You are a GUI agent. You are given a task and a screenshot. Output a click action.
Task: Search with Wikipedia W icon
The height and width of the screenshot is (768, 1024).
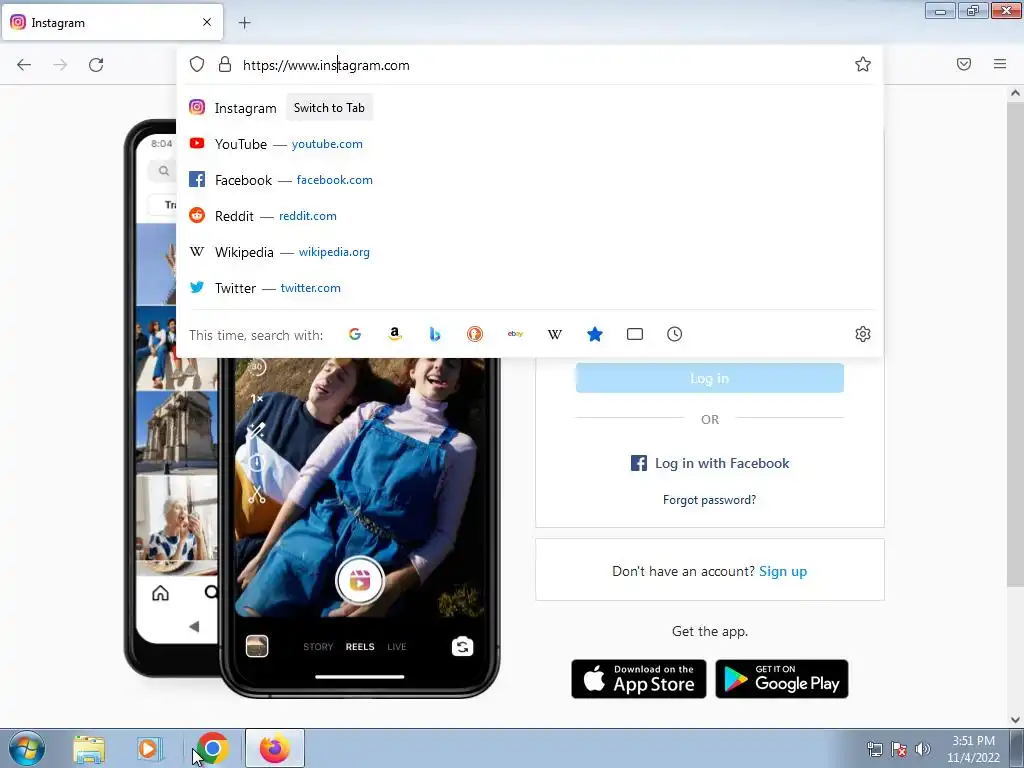click(554, 334)
